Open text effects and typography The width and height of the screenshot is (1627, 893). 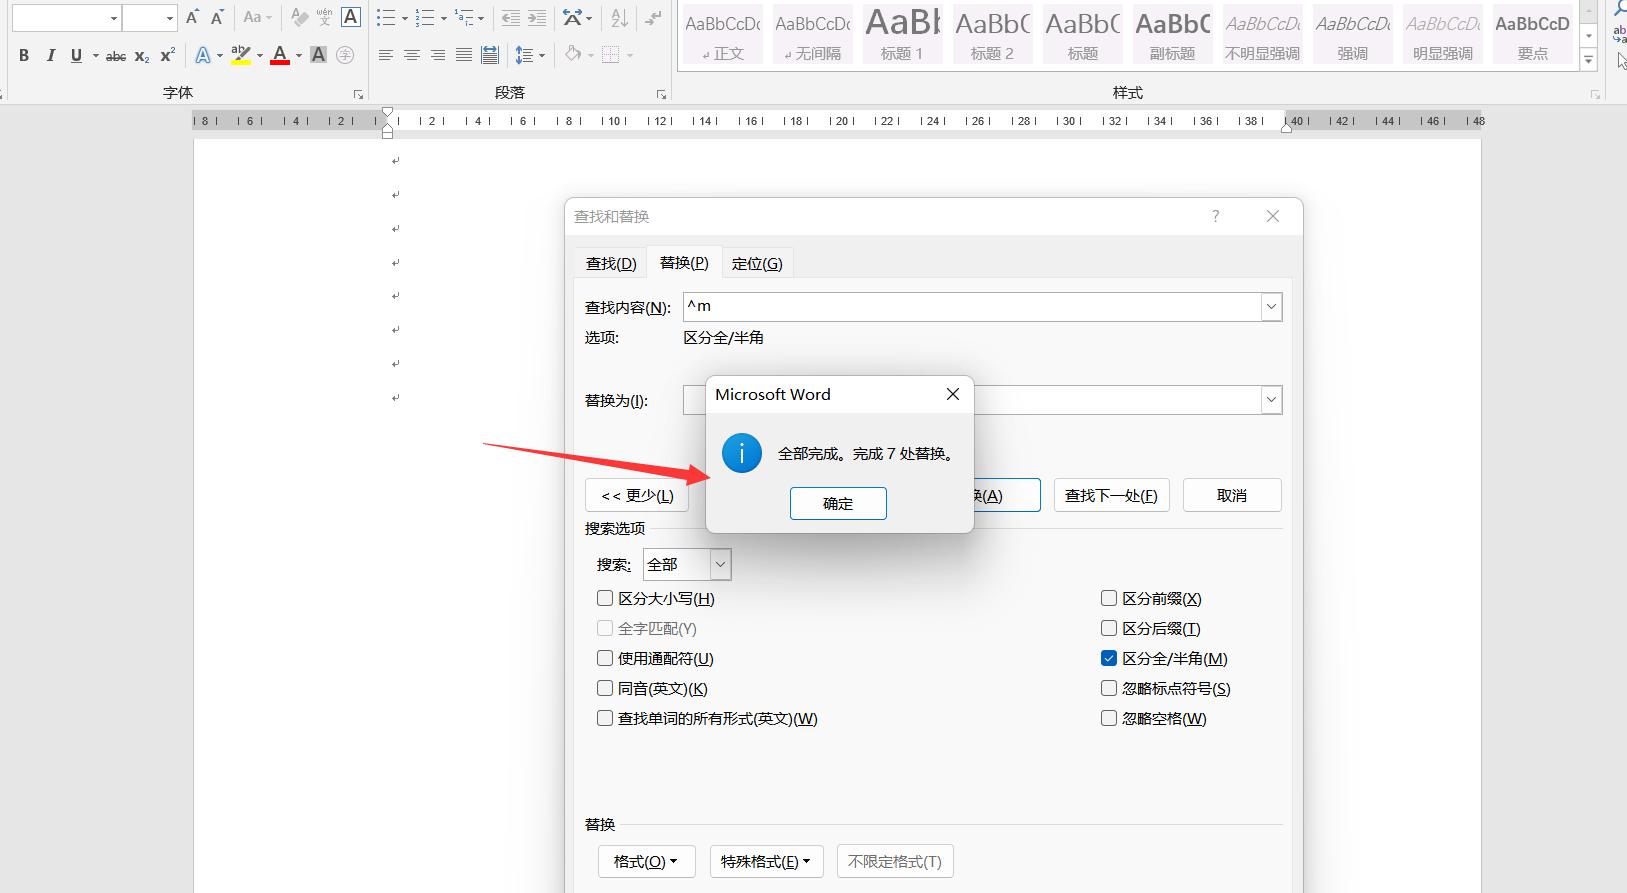(203, 55)
